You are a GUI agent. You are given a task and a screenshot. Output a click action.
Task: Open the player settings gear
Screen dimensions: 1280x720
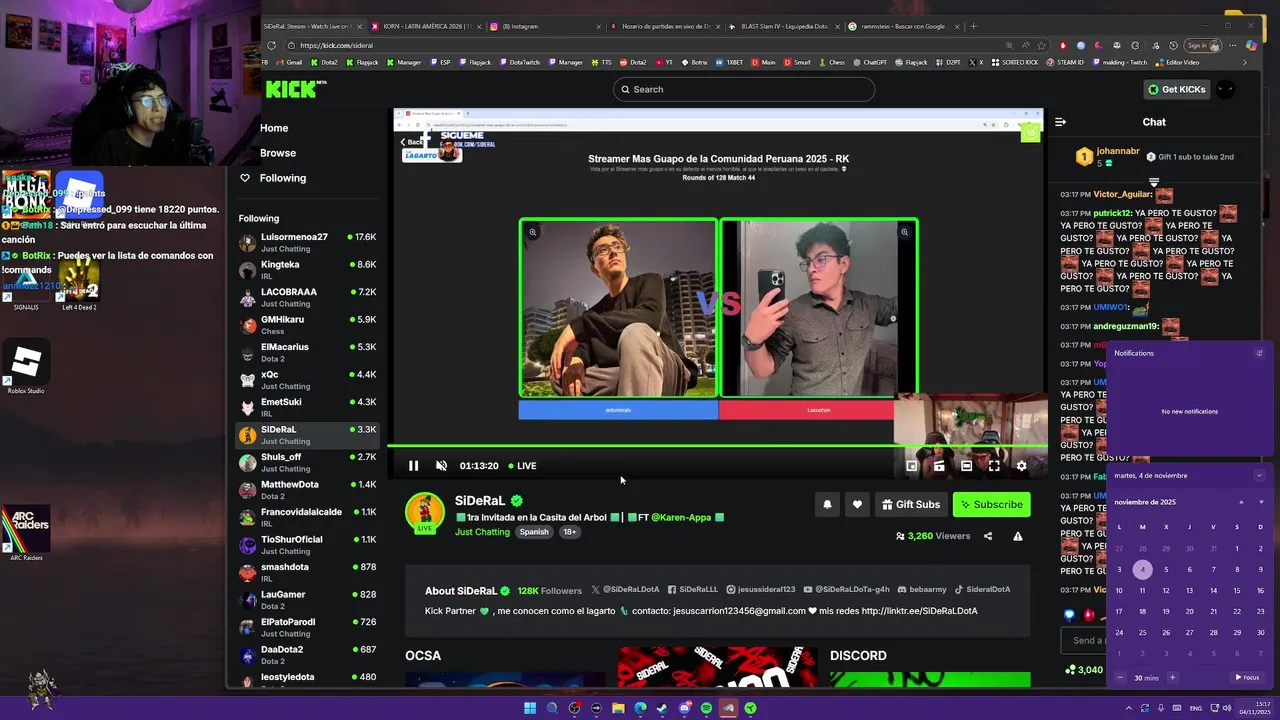pyautogui.click(x=1021, y=466)
